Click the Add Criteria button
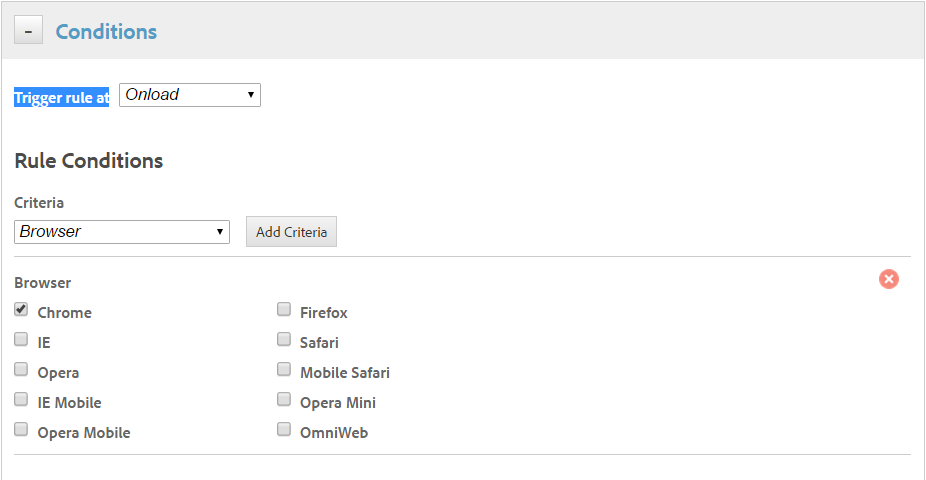This screenshot has height=480, width=926. (x=291, y=232)
